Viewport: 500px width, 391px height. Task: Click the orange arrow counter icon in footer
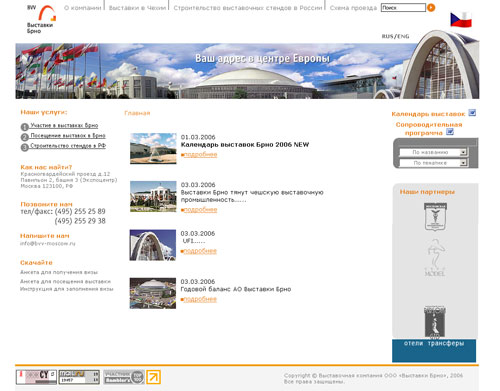tap(154, 377)
